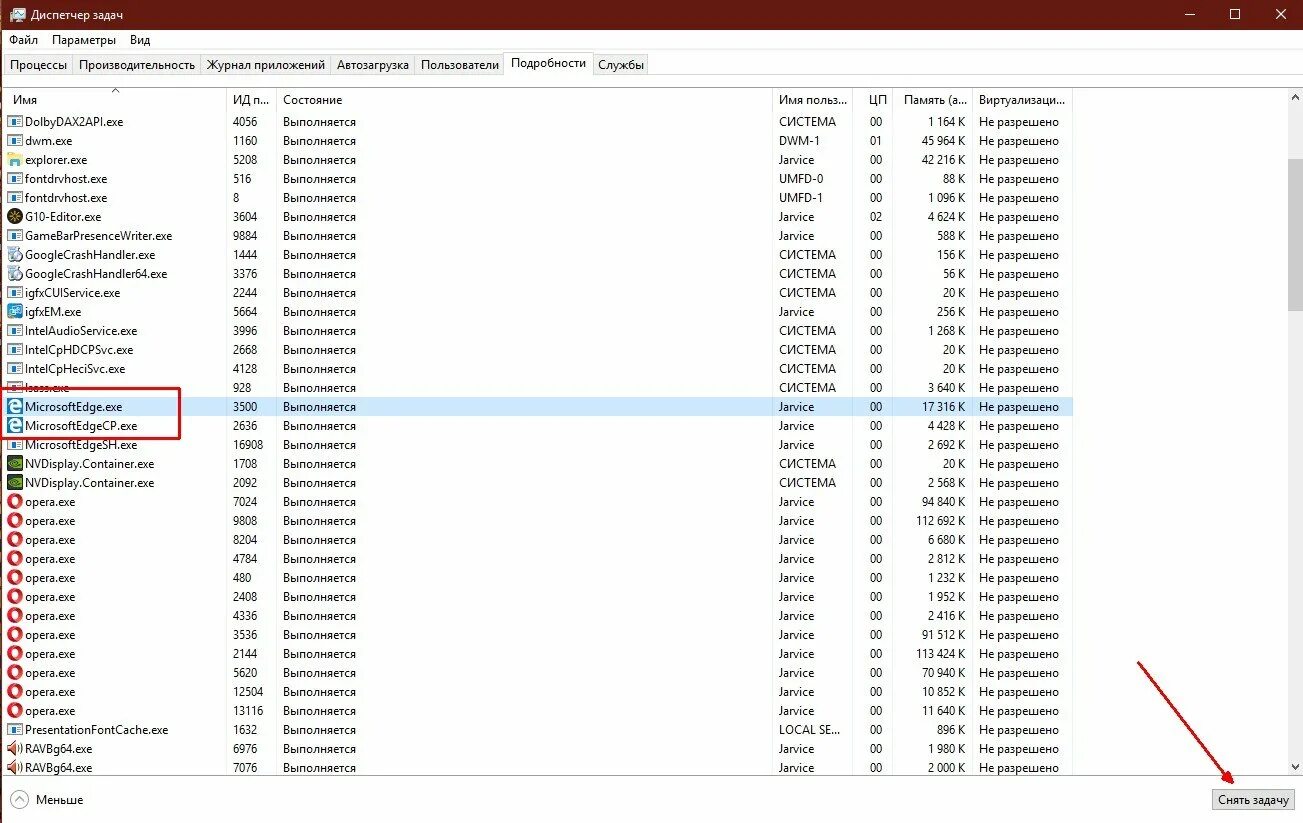
Task: Open the Службы tab
Action: pos(621,65)
